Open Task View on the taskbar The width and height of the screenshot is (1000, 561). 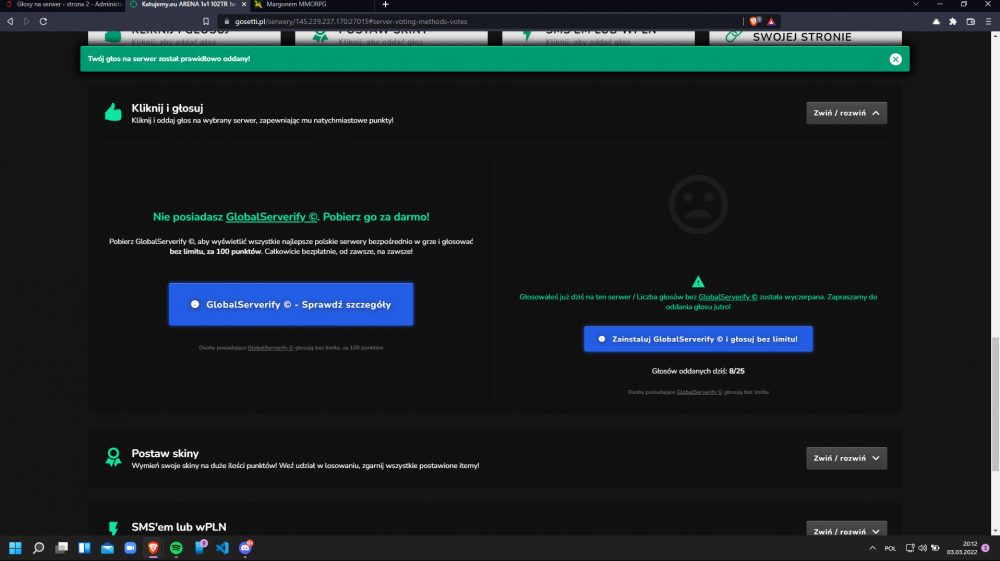[x=61, y=548]
